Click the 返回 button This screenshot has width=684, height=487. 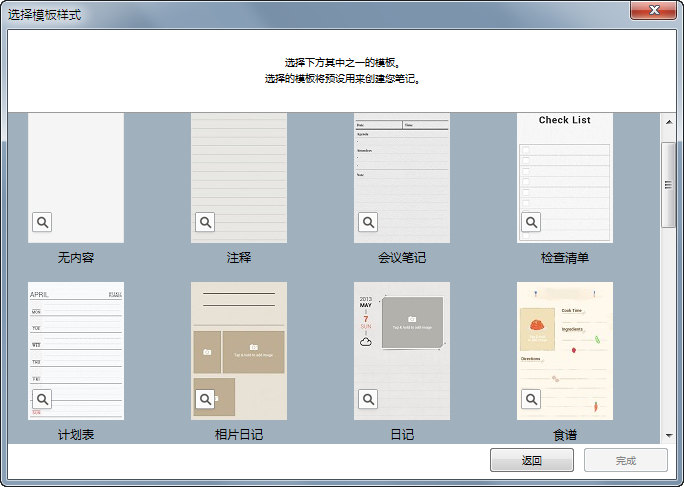(x=531, y=460)
